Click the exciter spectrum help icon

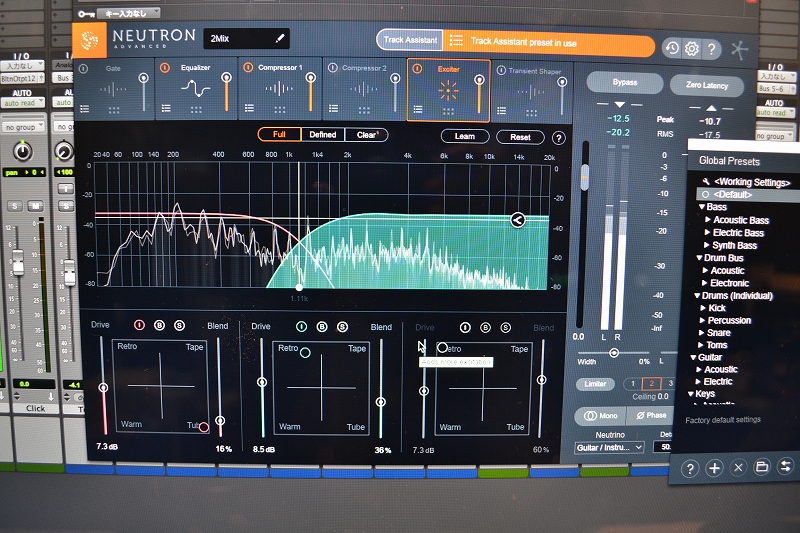point(559,138)
